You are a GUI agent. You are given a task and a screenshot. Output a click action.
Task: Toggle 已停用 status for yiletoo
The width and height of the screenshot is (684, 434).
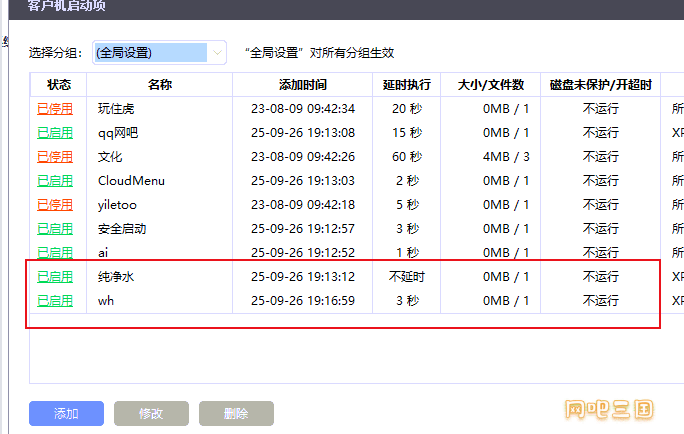click(x=55, y=204)
